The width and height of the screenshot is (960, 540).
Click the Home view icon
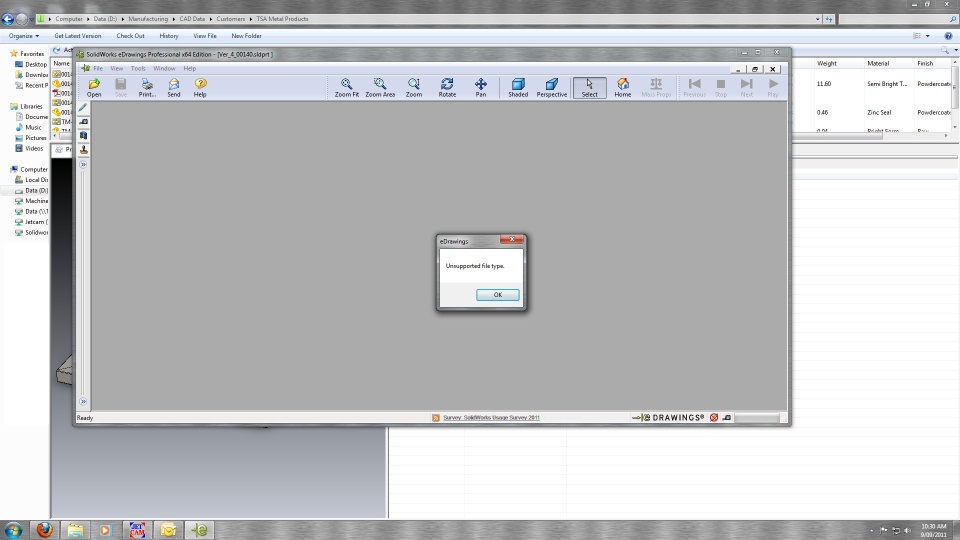pos(623,87)
